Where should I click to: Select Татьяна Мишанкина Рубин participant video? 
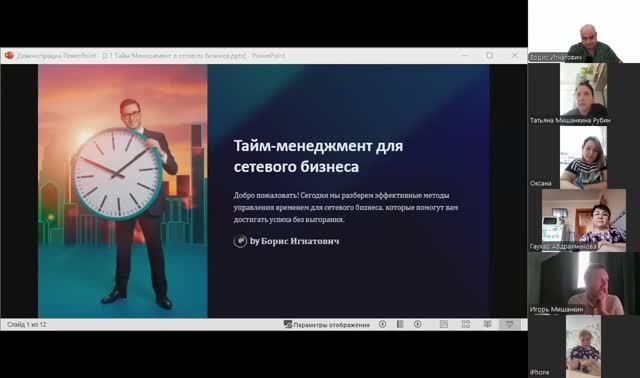pos(584,94)
